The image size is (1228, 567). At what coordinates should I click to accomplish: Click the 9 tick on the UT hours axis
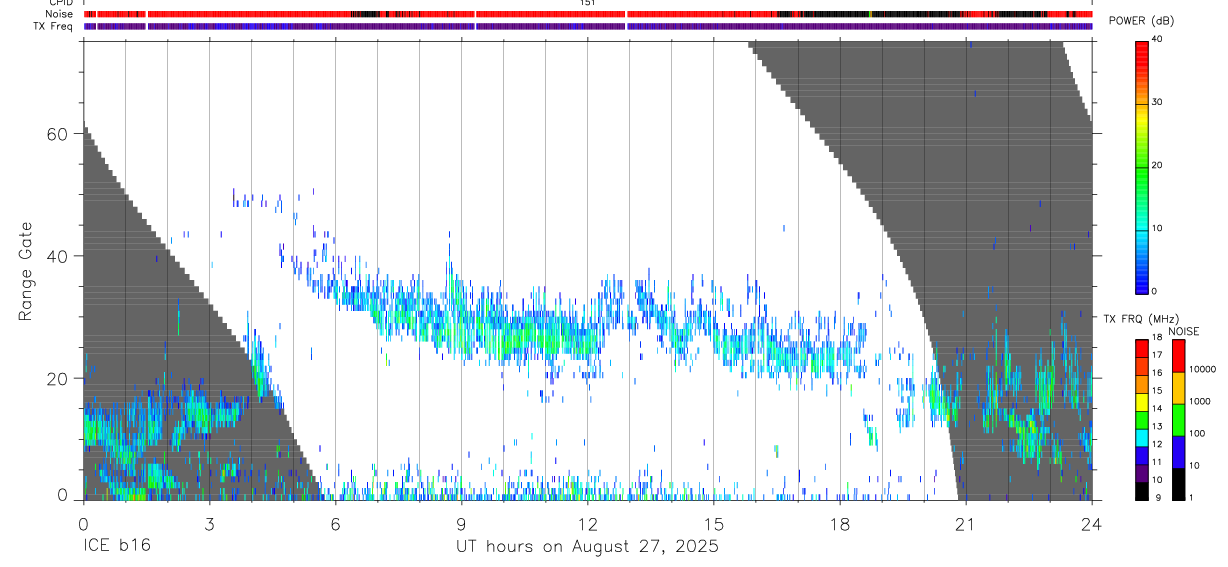pos(461,524)
